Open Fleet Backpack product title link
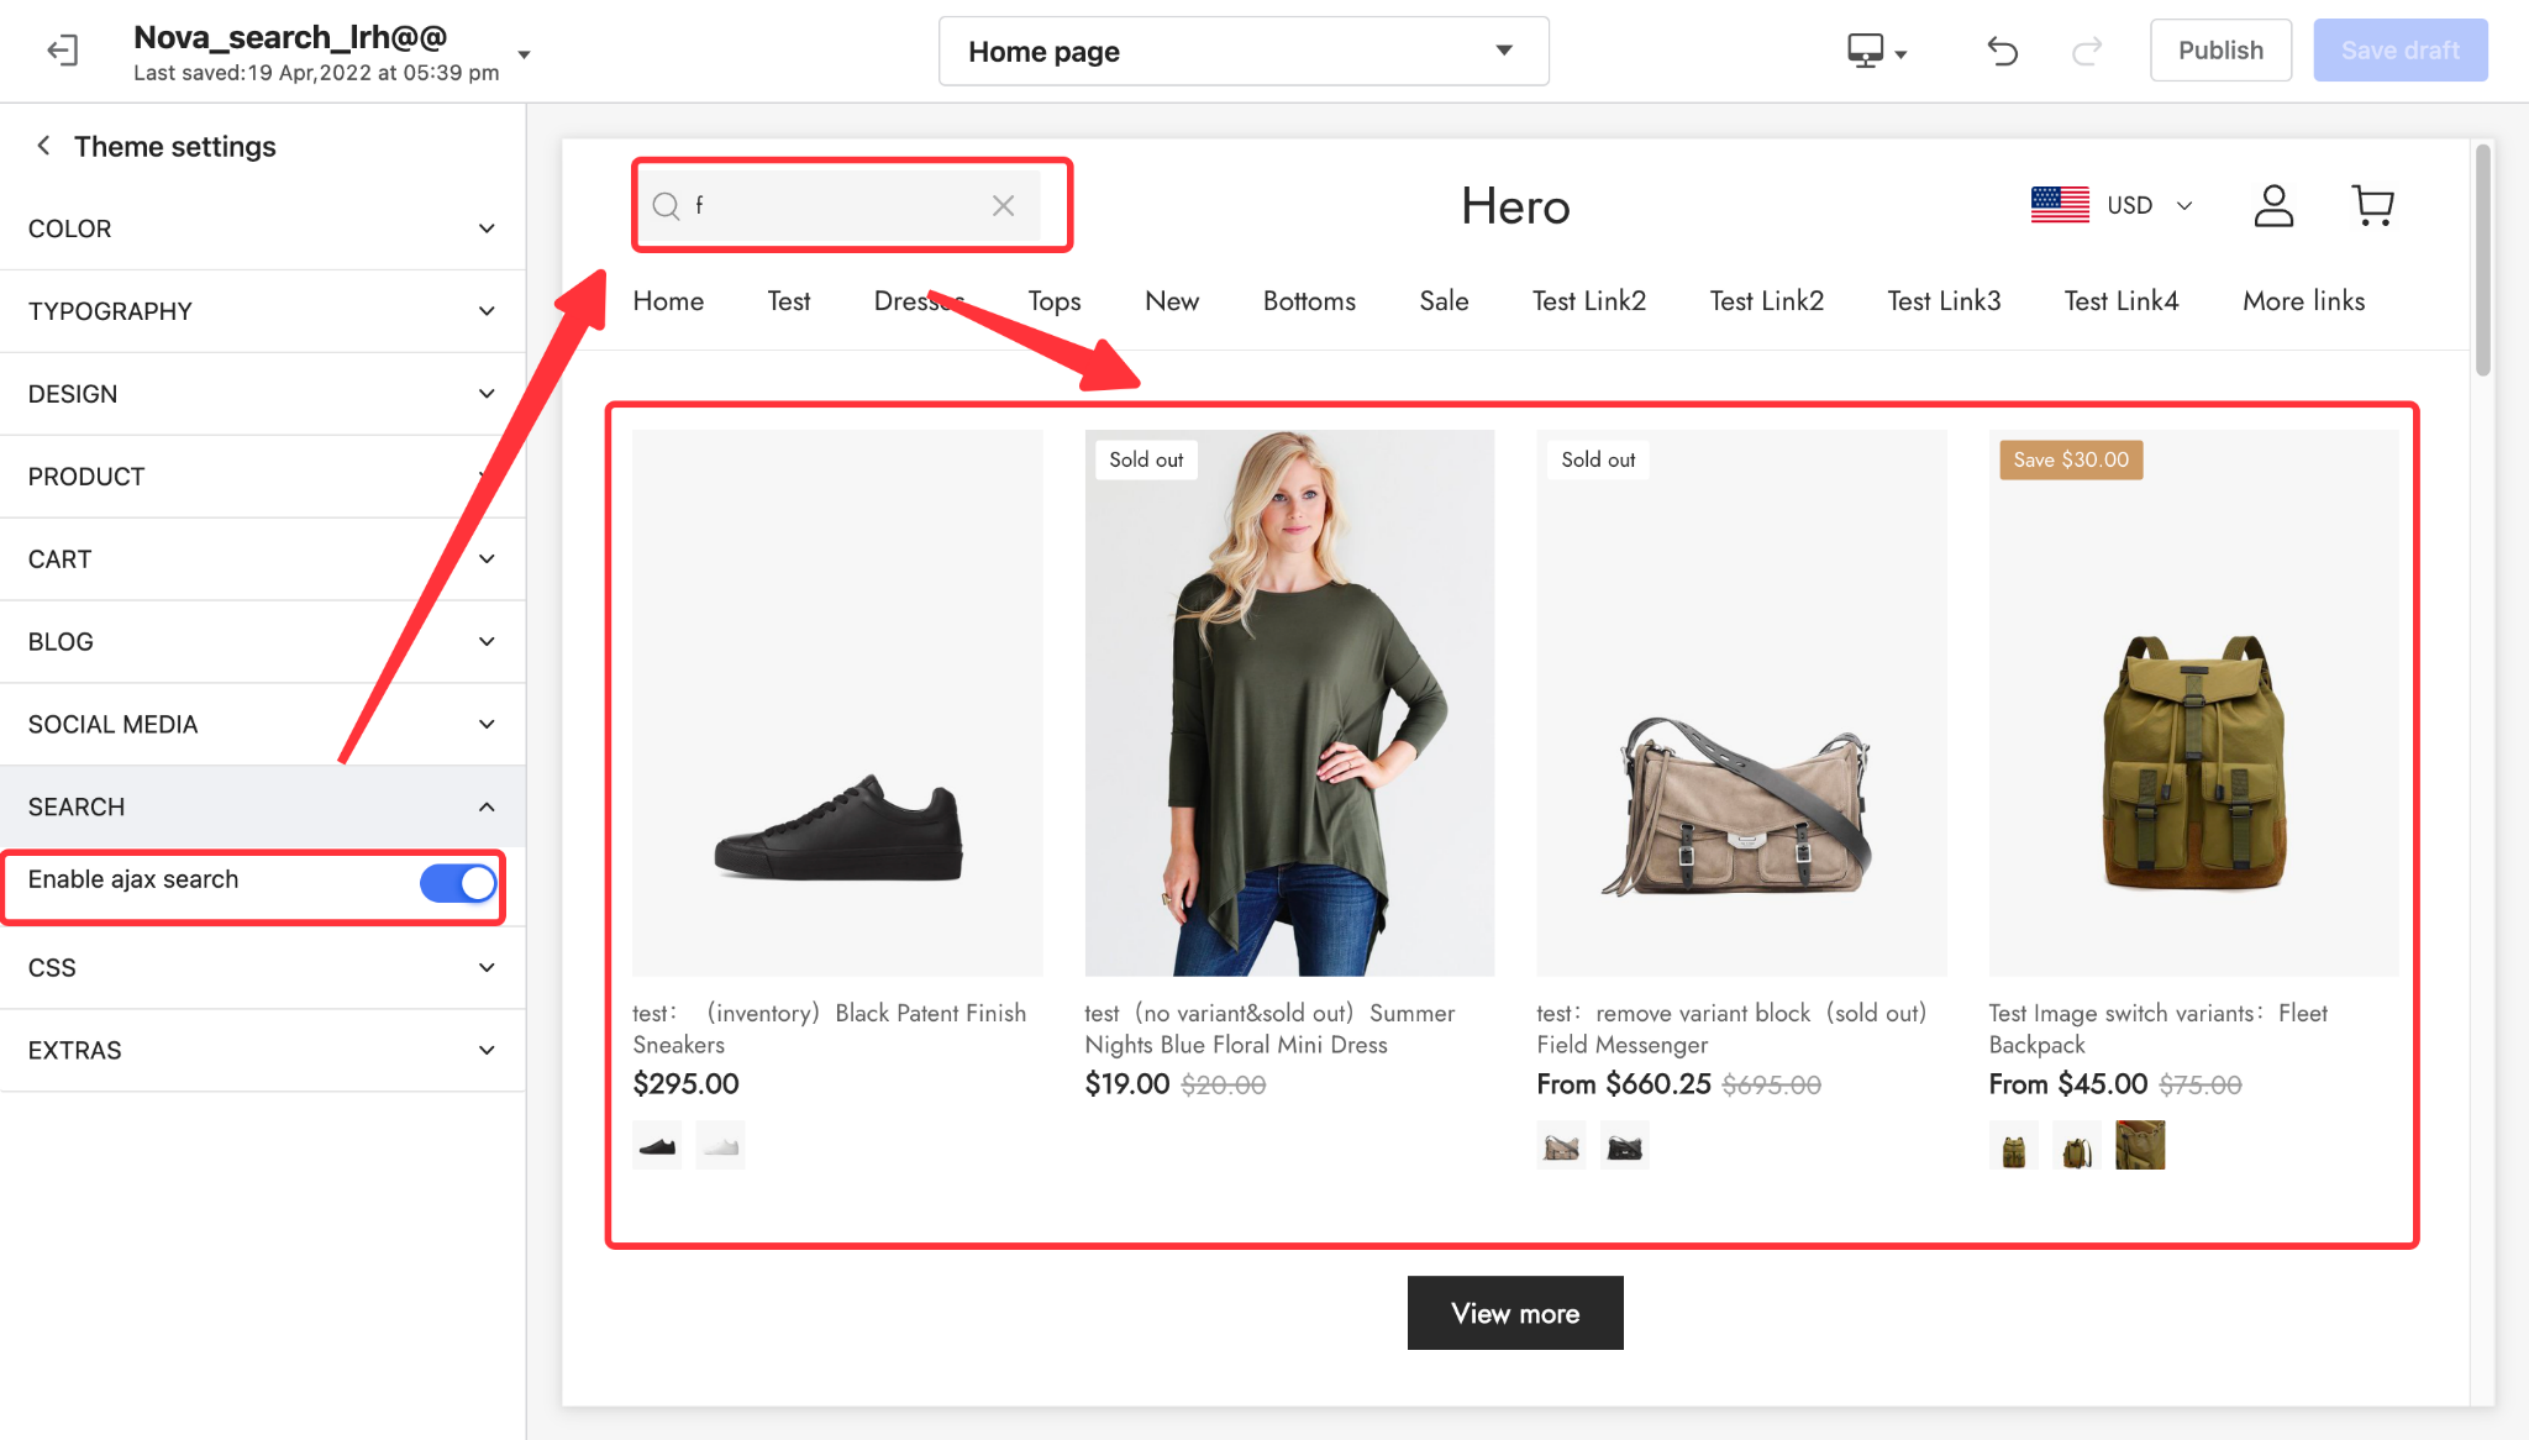This screenshot has width=2529, height=1440. click(2158, 1029)
